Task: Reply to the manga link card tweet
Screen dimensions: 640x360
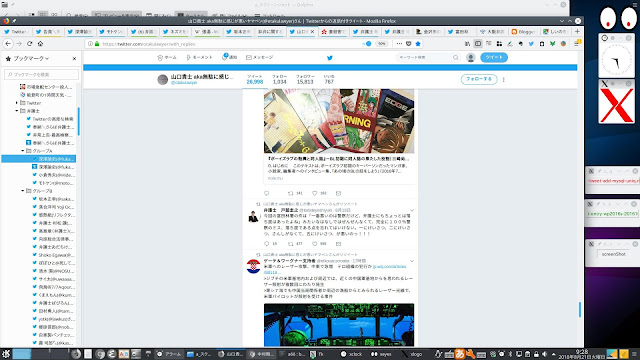Action: click(x=267, y=193)
